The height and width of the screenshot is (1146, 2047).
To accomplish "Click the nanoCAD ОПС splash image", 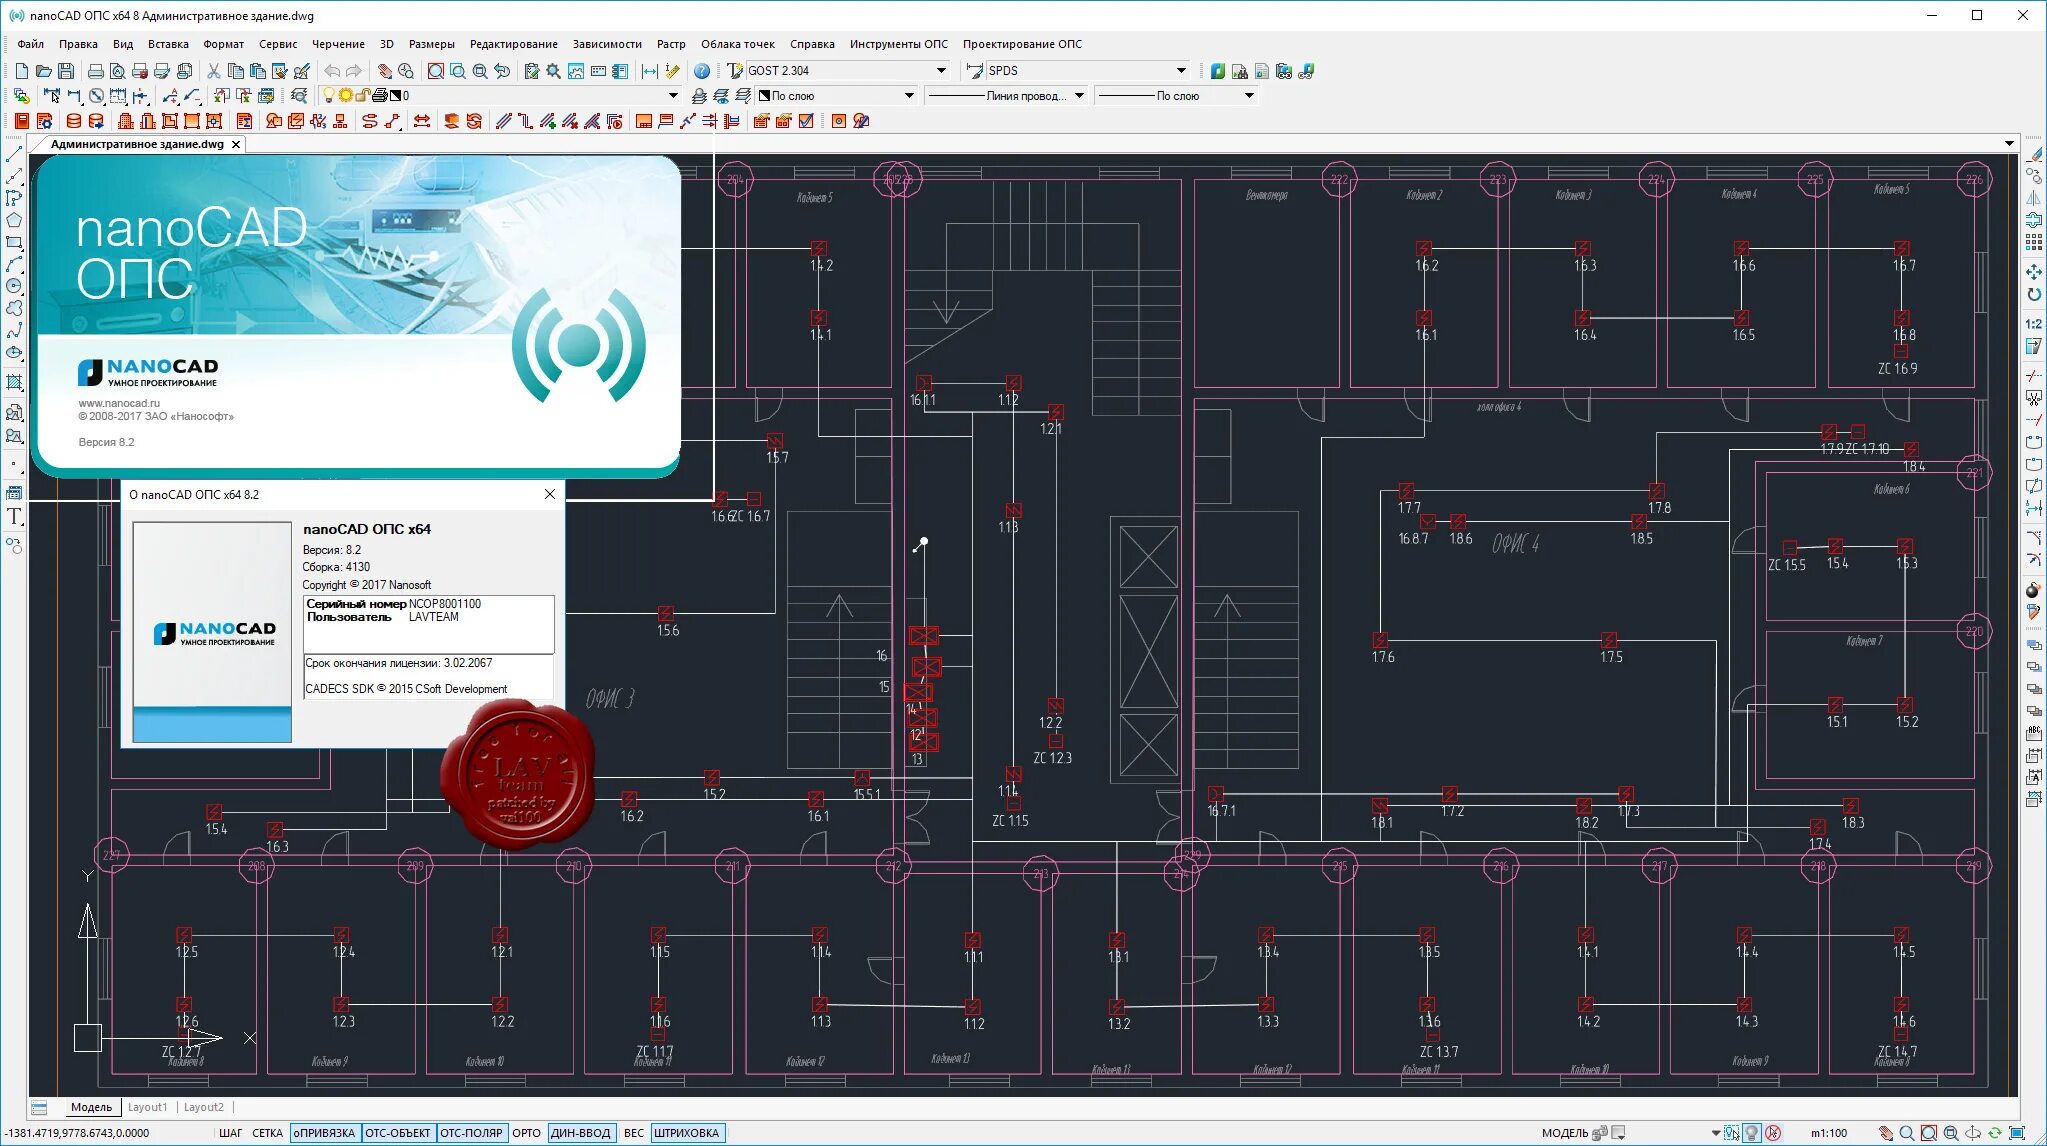I will pos(356,314).
